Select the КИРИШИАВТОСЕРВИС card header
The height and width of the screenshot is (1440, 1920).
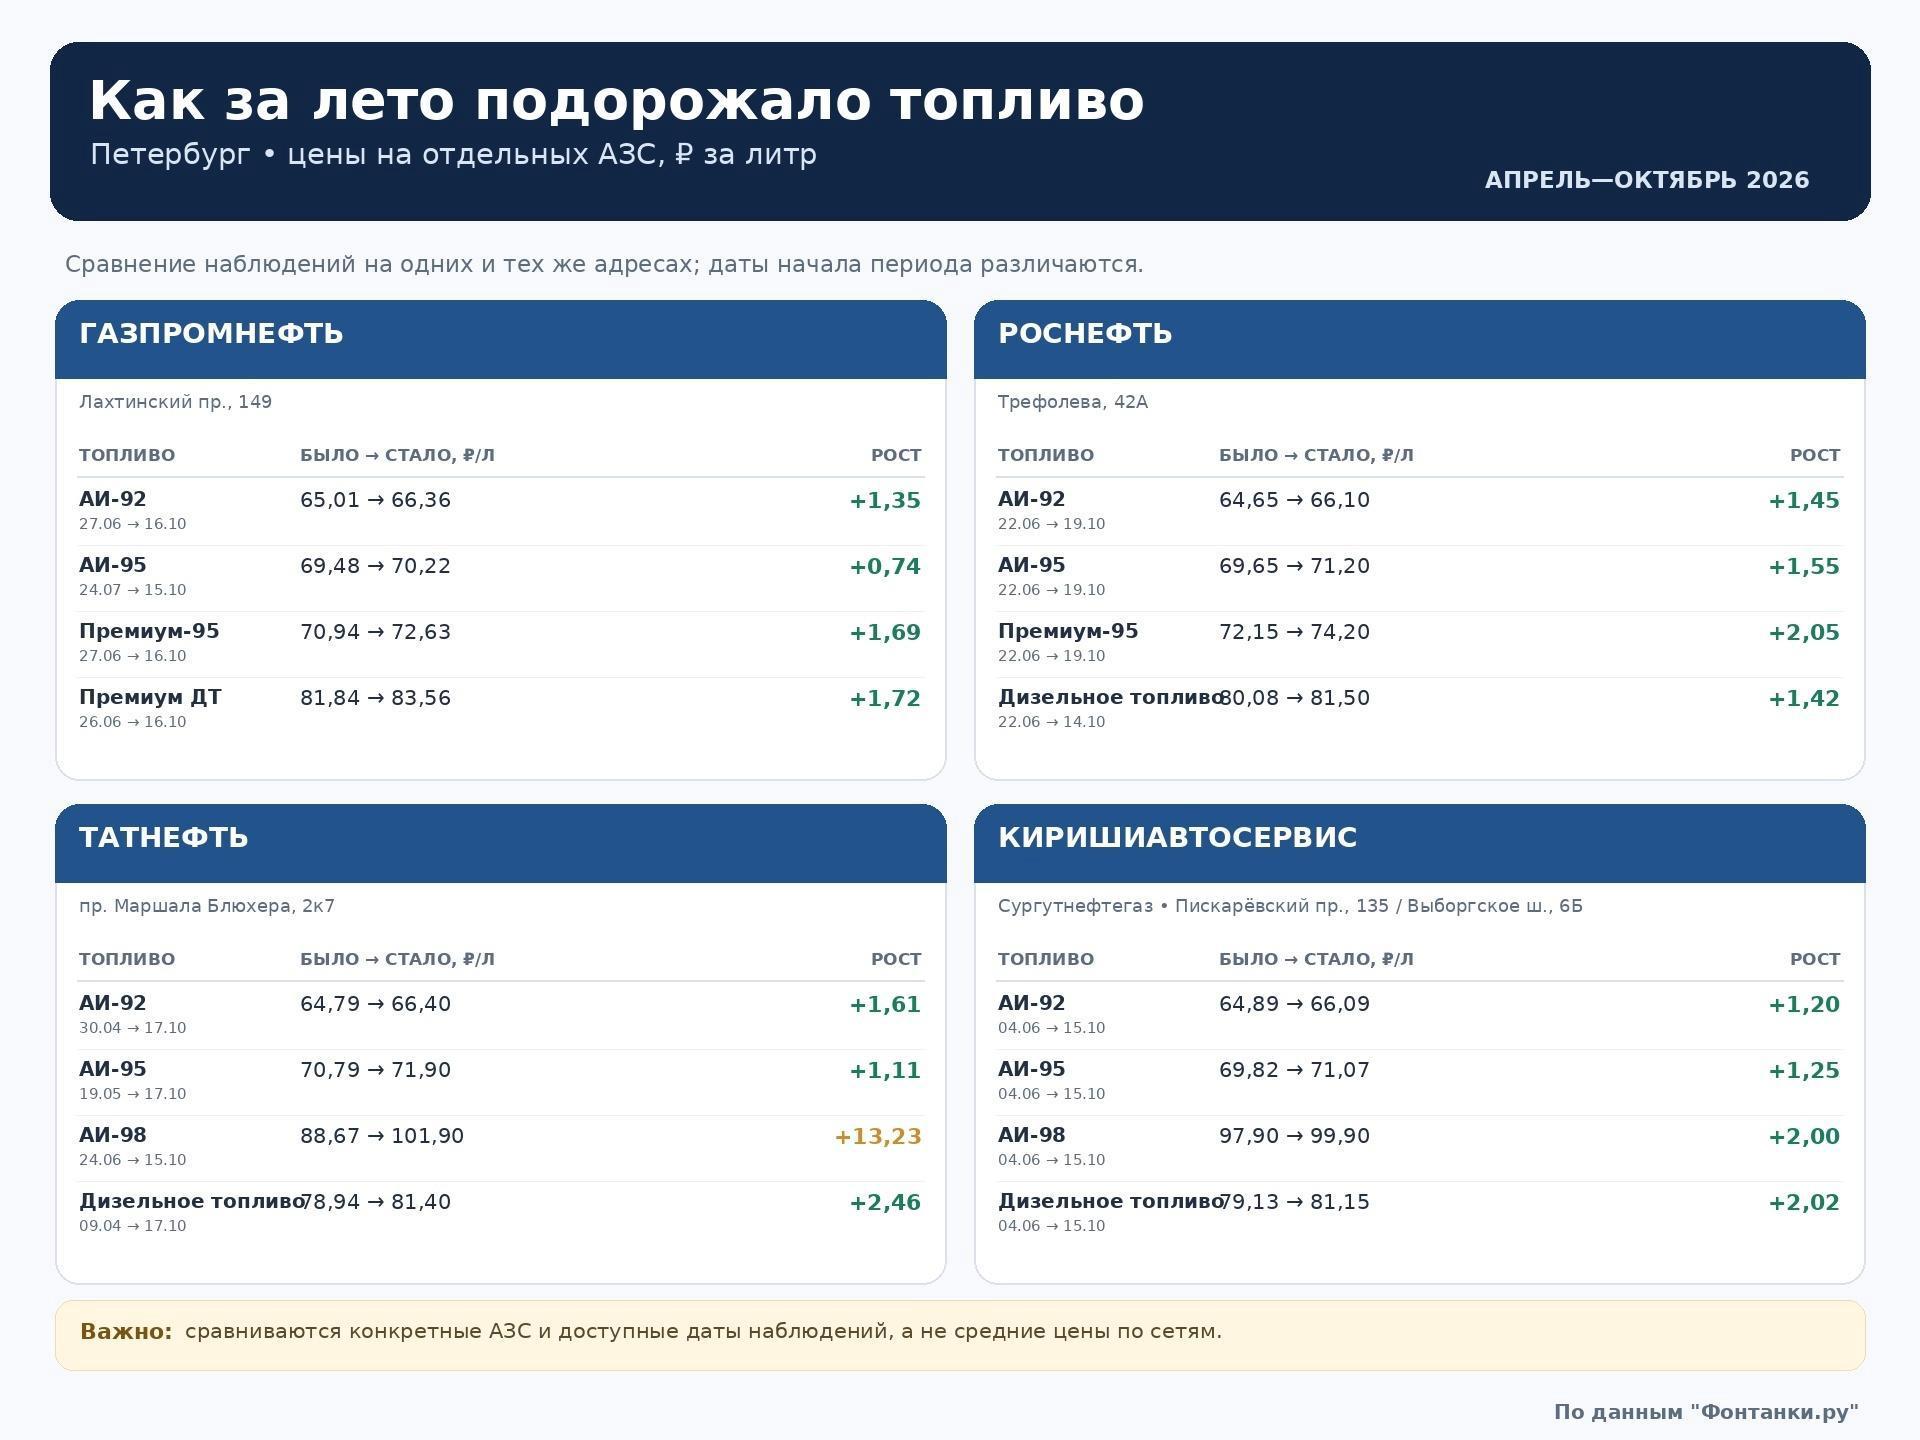tap(1419, 843)
